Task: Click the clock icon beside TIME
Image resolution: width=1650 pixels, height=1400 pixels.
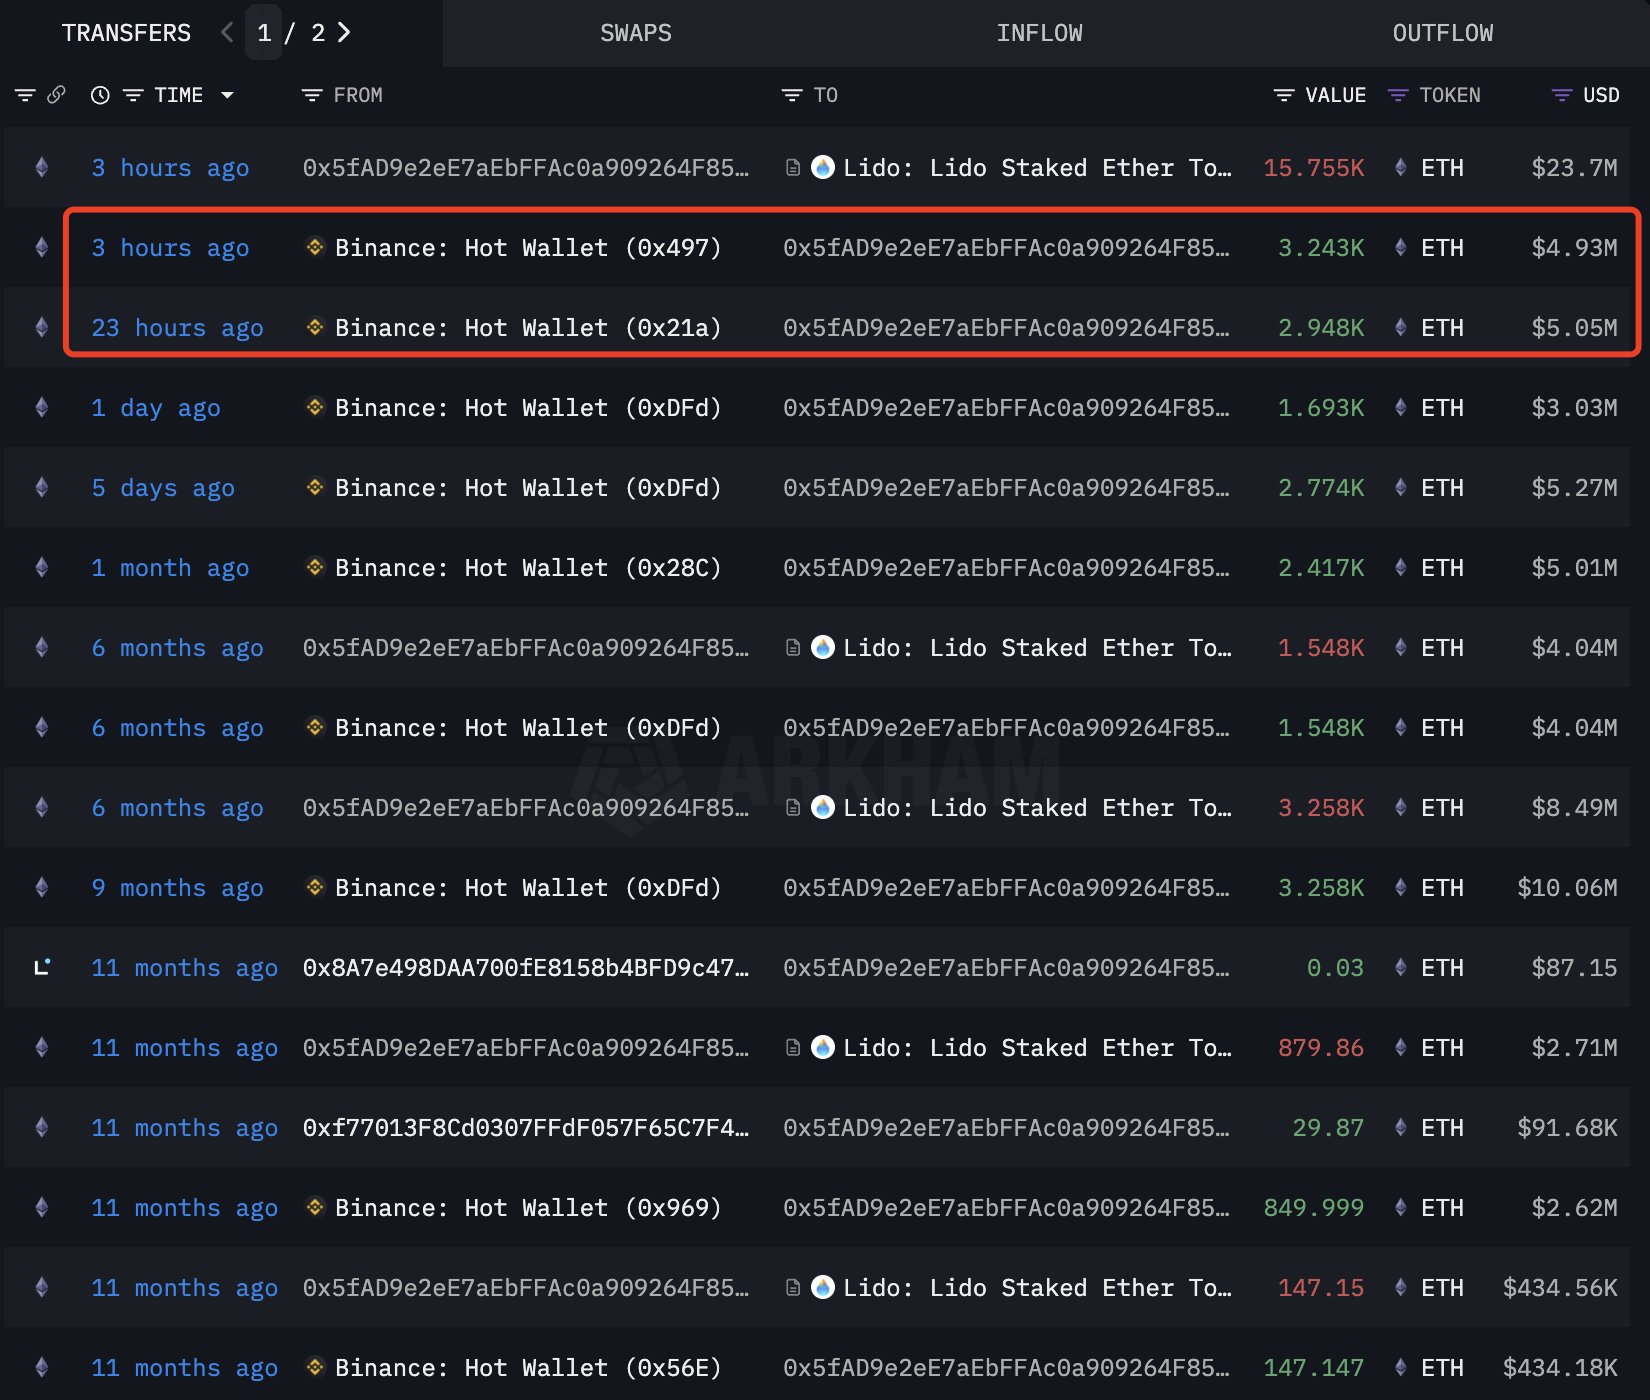Action: pos(100,95)
